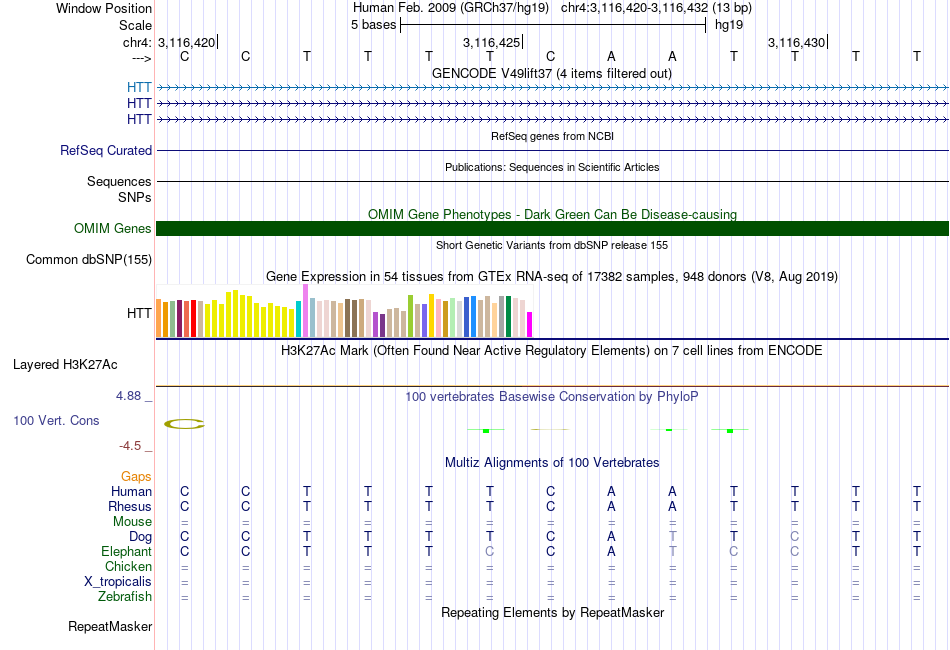Open Layered H3K27Ac track settings label
The width and height of the screenshot is (950, 650).
click(x=65, y=365)
